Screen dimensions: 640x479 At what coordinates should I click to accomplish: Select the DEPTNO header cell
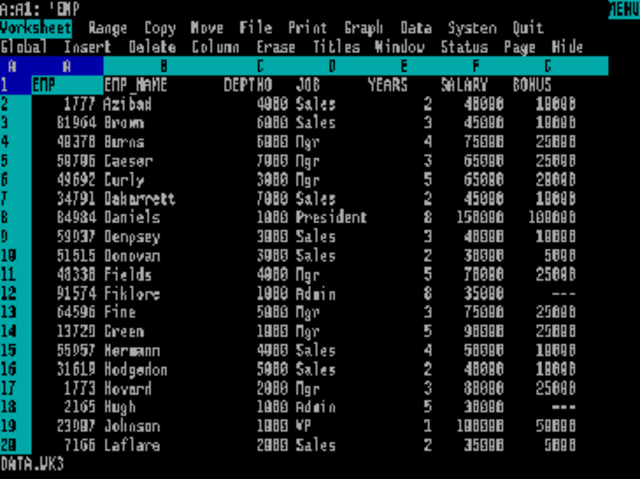point(248,85)
